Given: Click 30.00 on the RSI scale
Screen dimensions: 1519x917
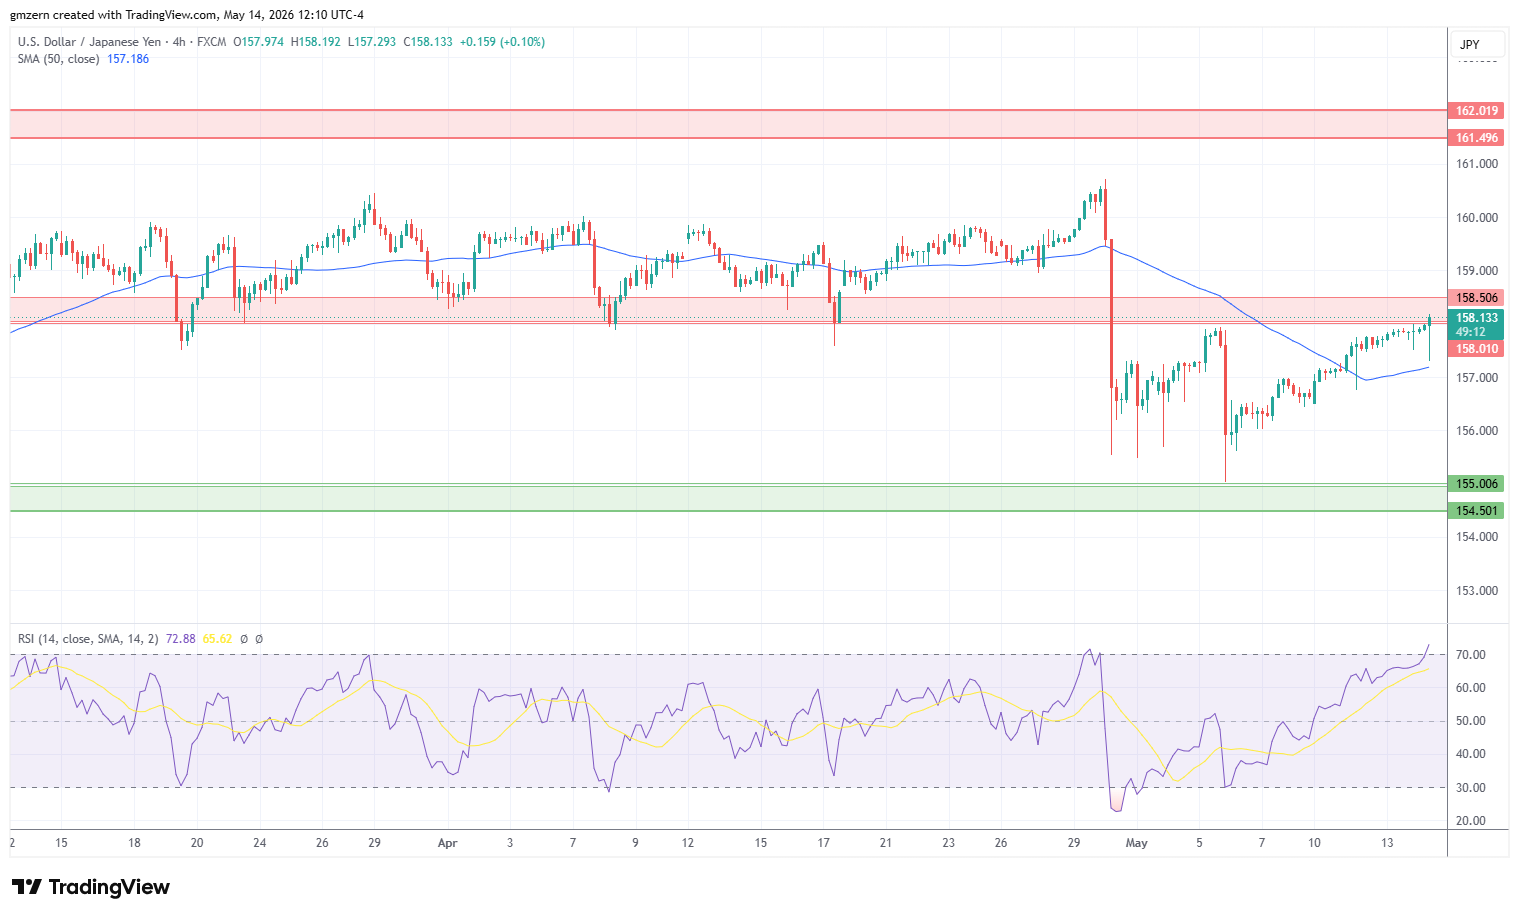Looking at the screenshot, I should click(x=1470, y=788).
